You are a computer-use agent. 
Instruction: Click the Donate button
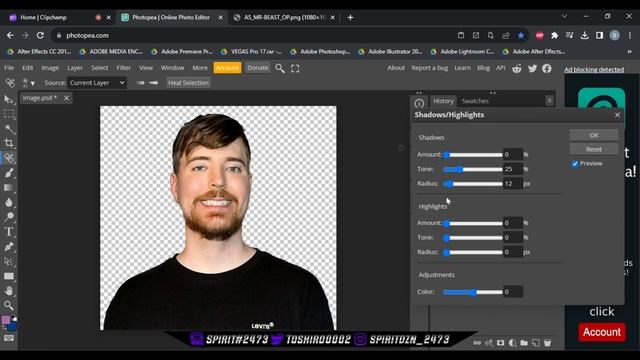point(258,68)
